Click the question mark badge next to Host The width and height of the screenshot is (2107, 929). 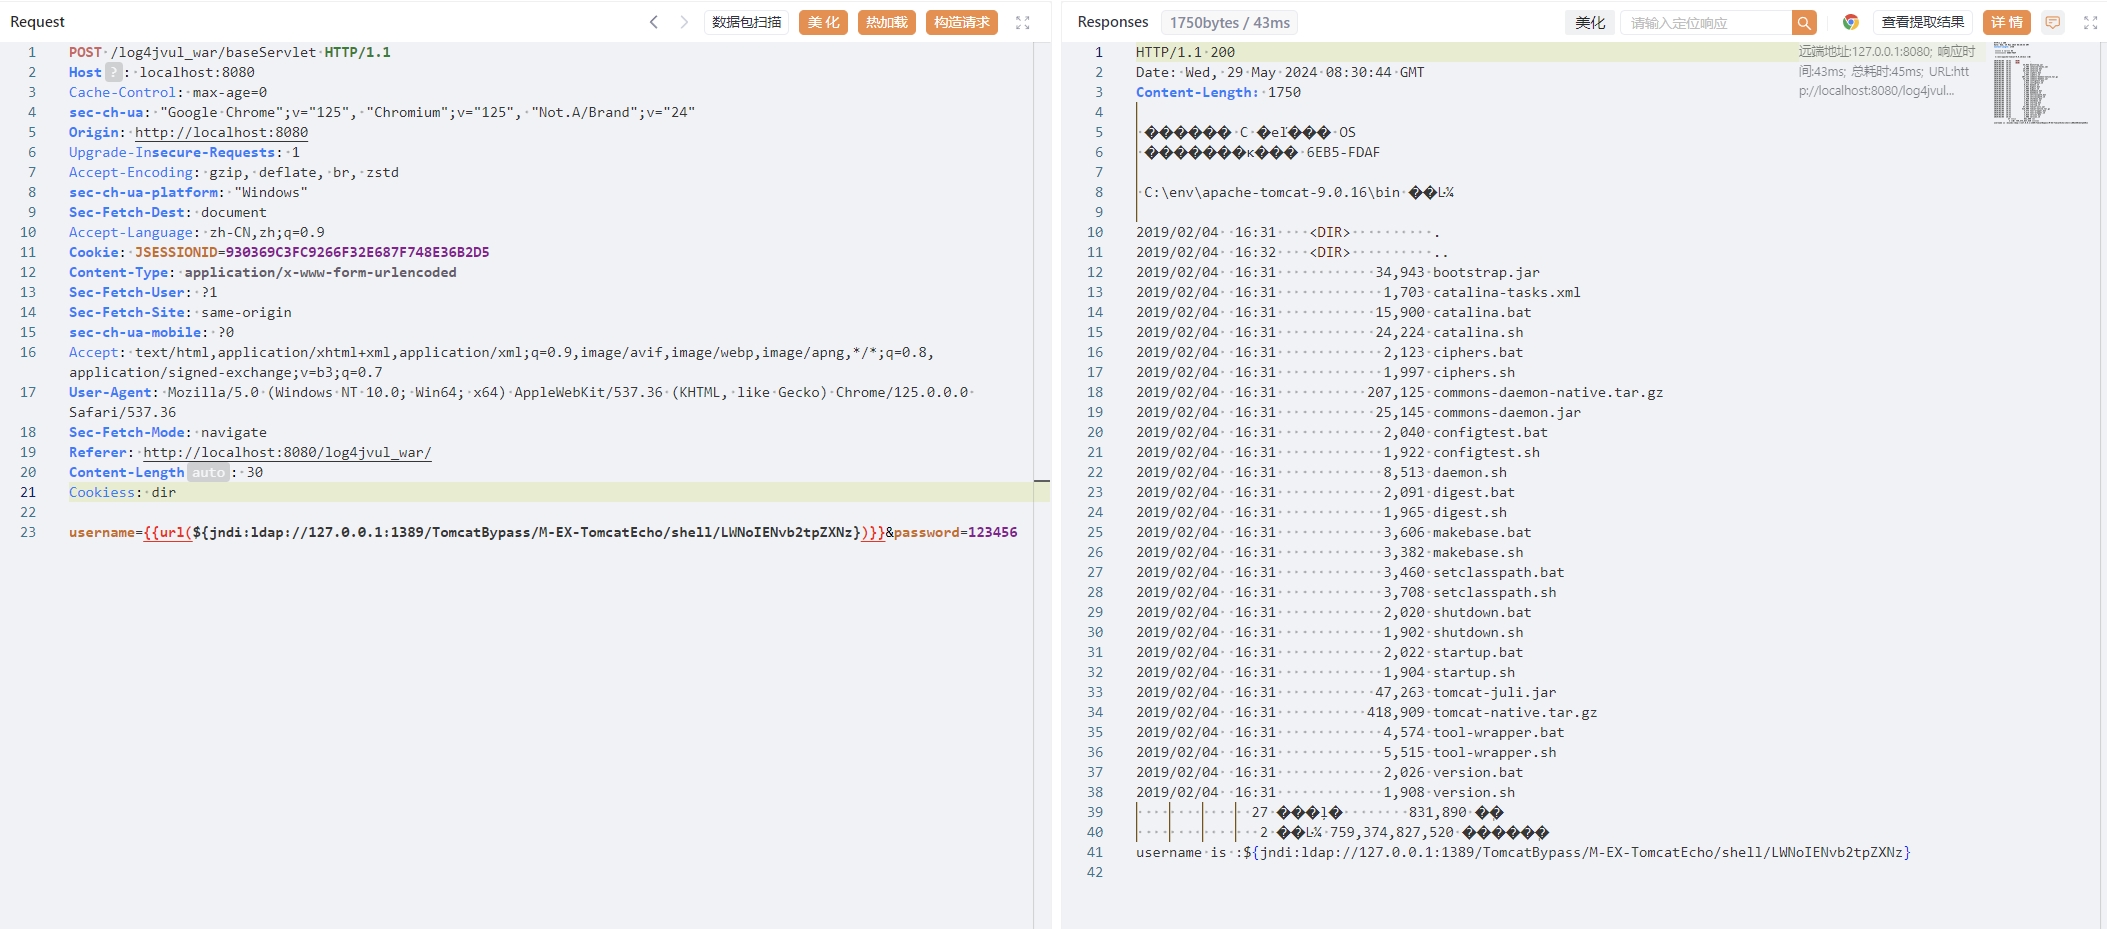coord(112,72)
